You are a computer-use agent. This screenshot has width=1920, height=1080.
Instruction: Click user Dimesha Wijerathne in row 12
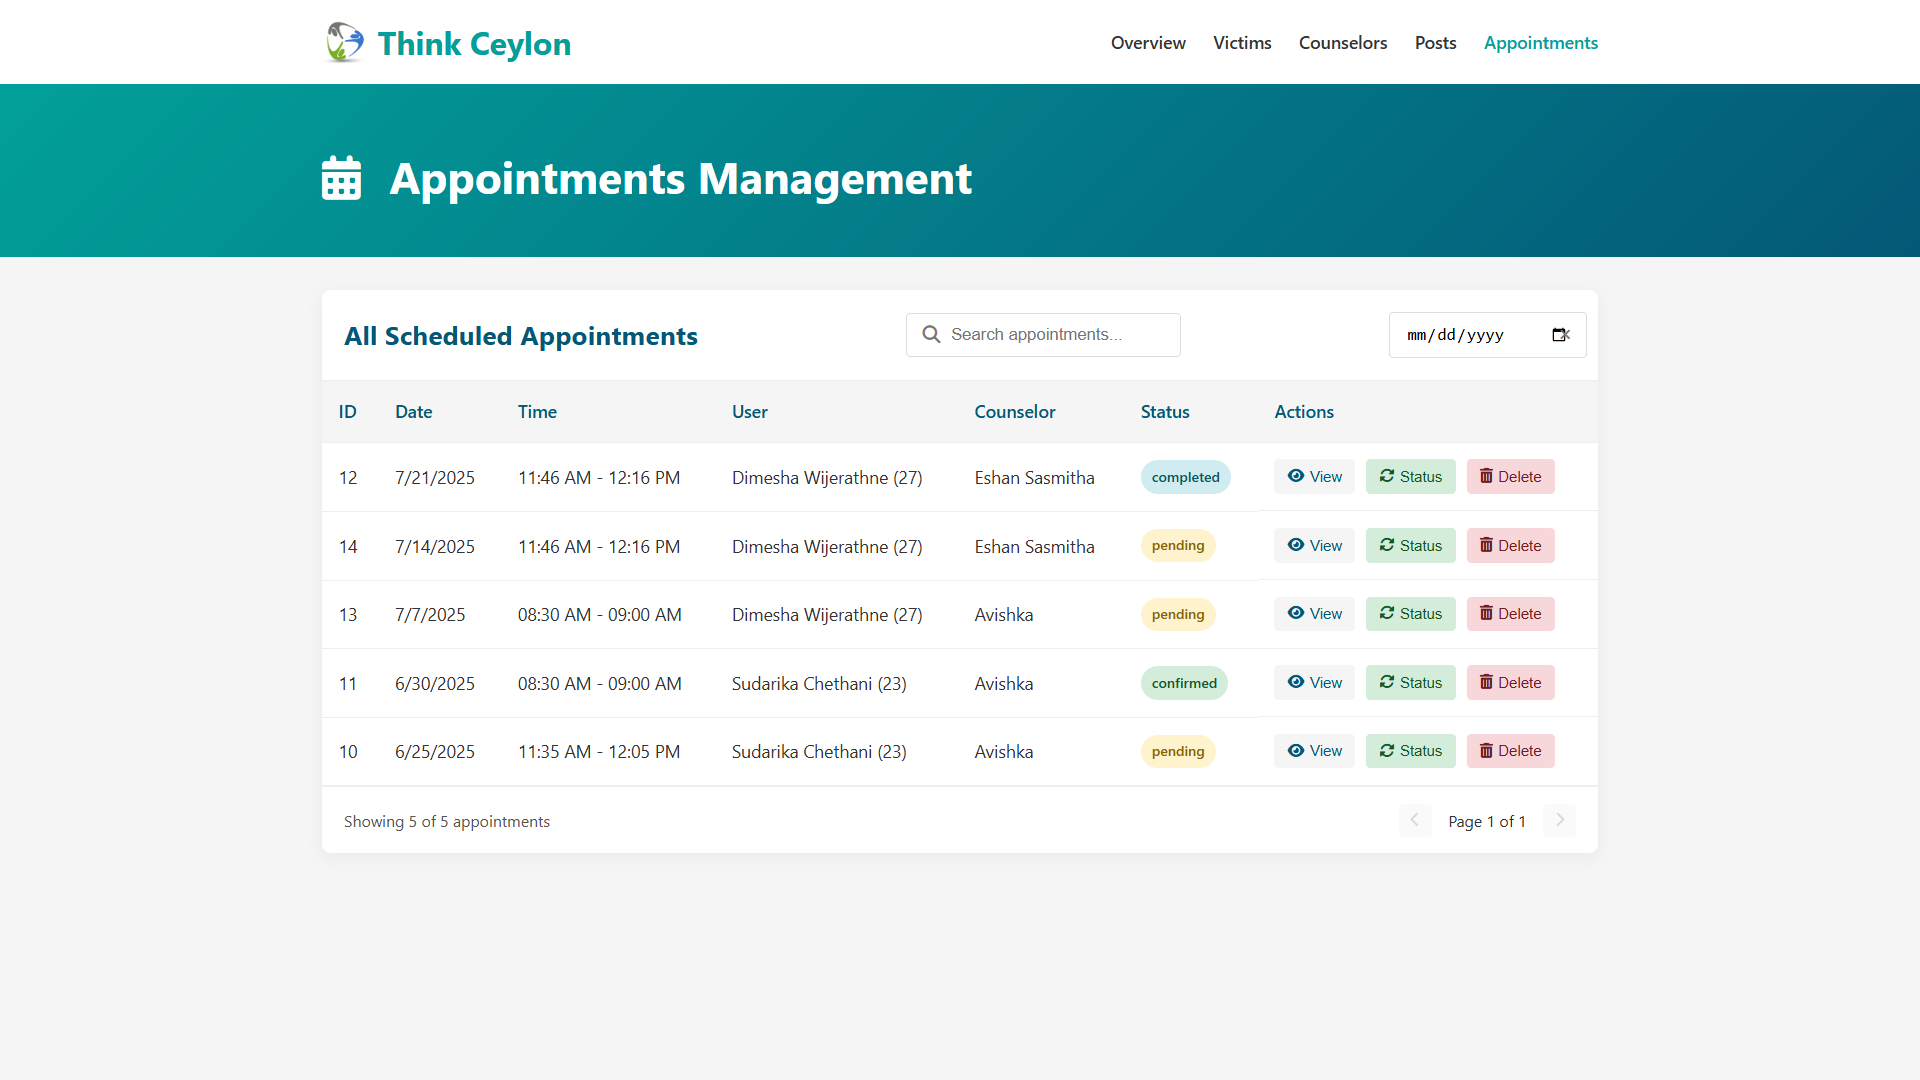pyautogui.click(x=827, y=478)
